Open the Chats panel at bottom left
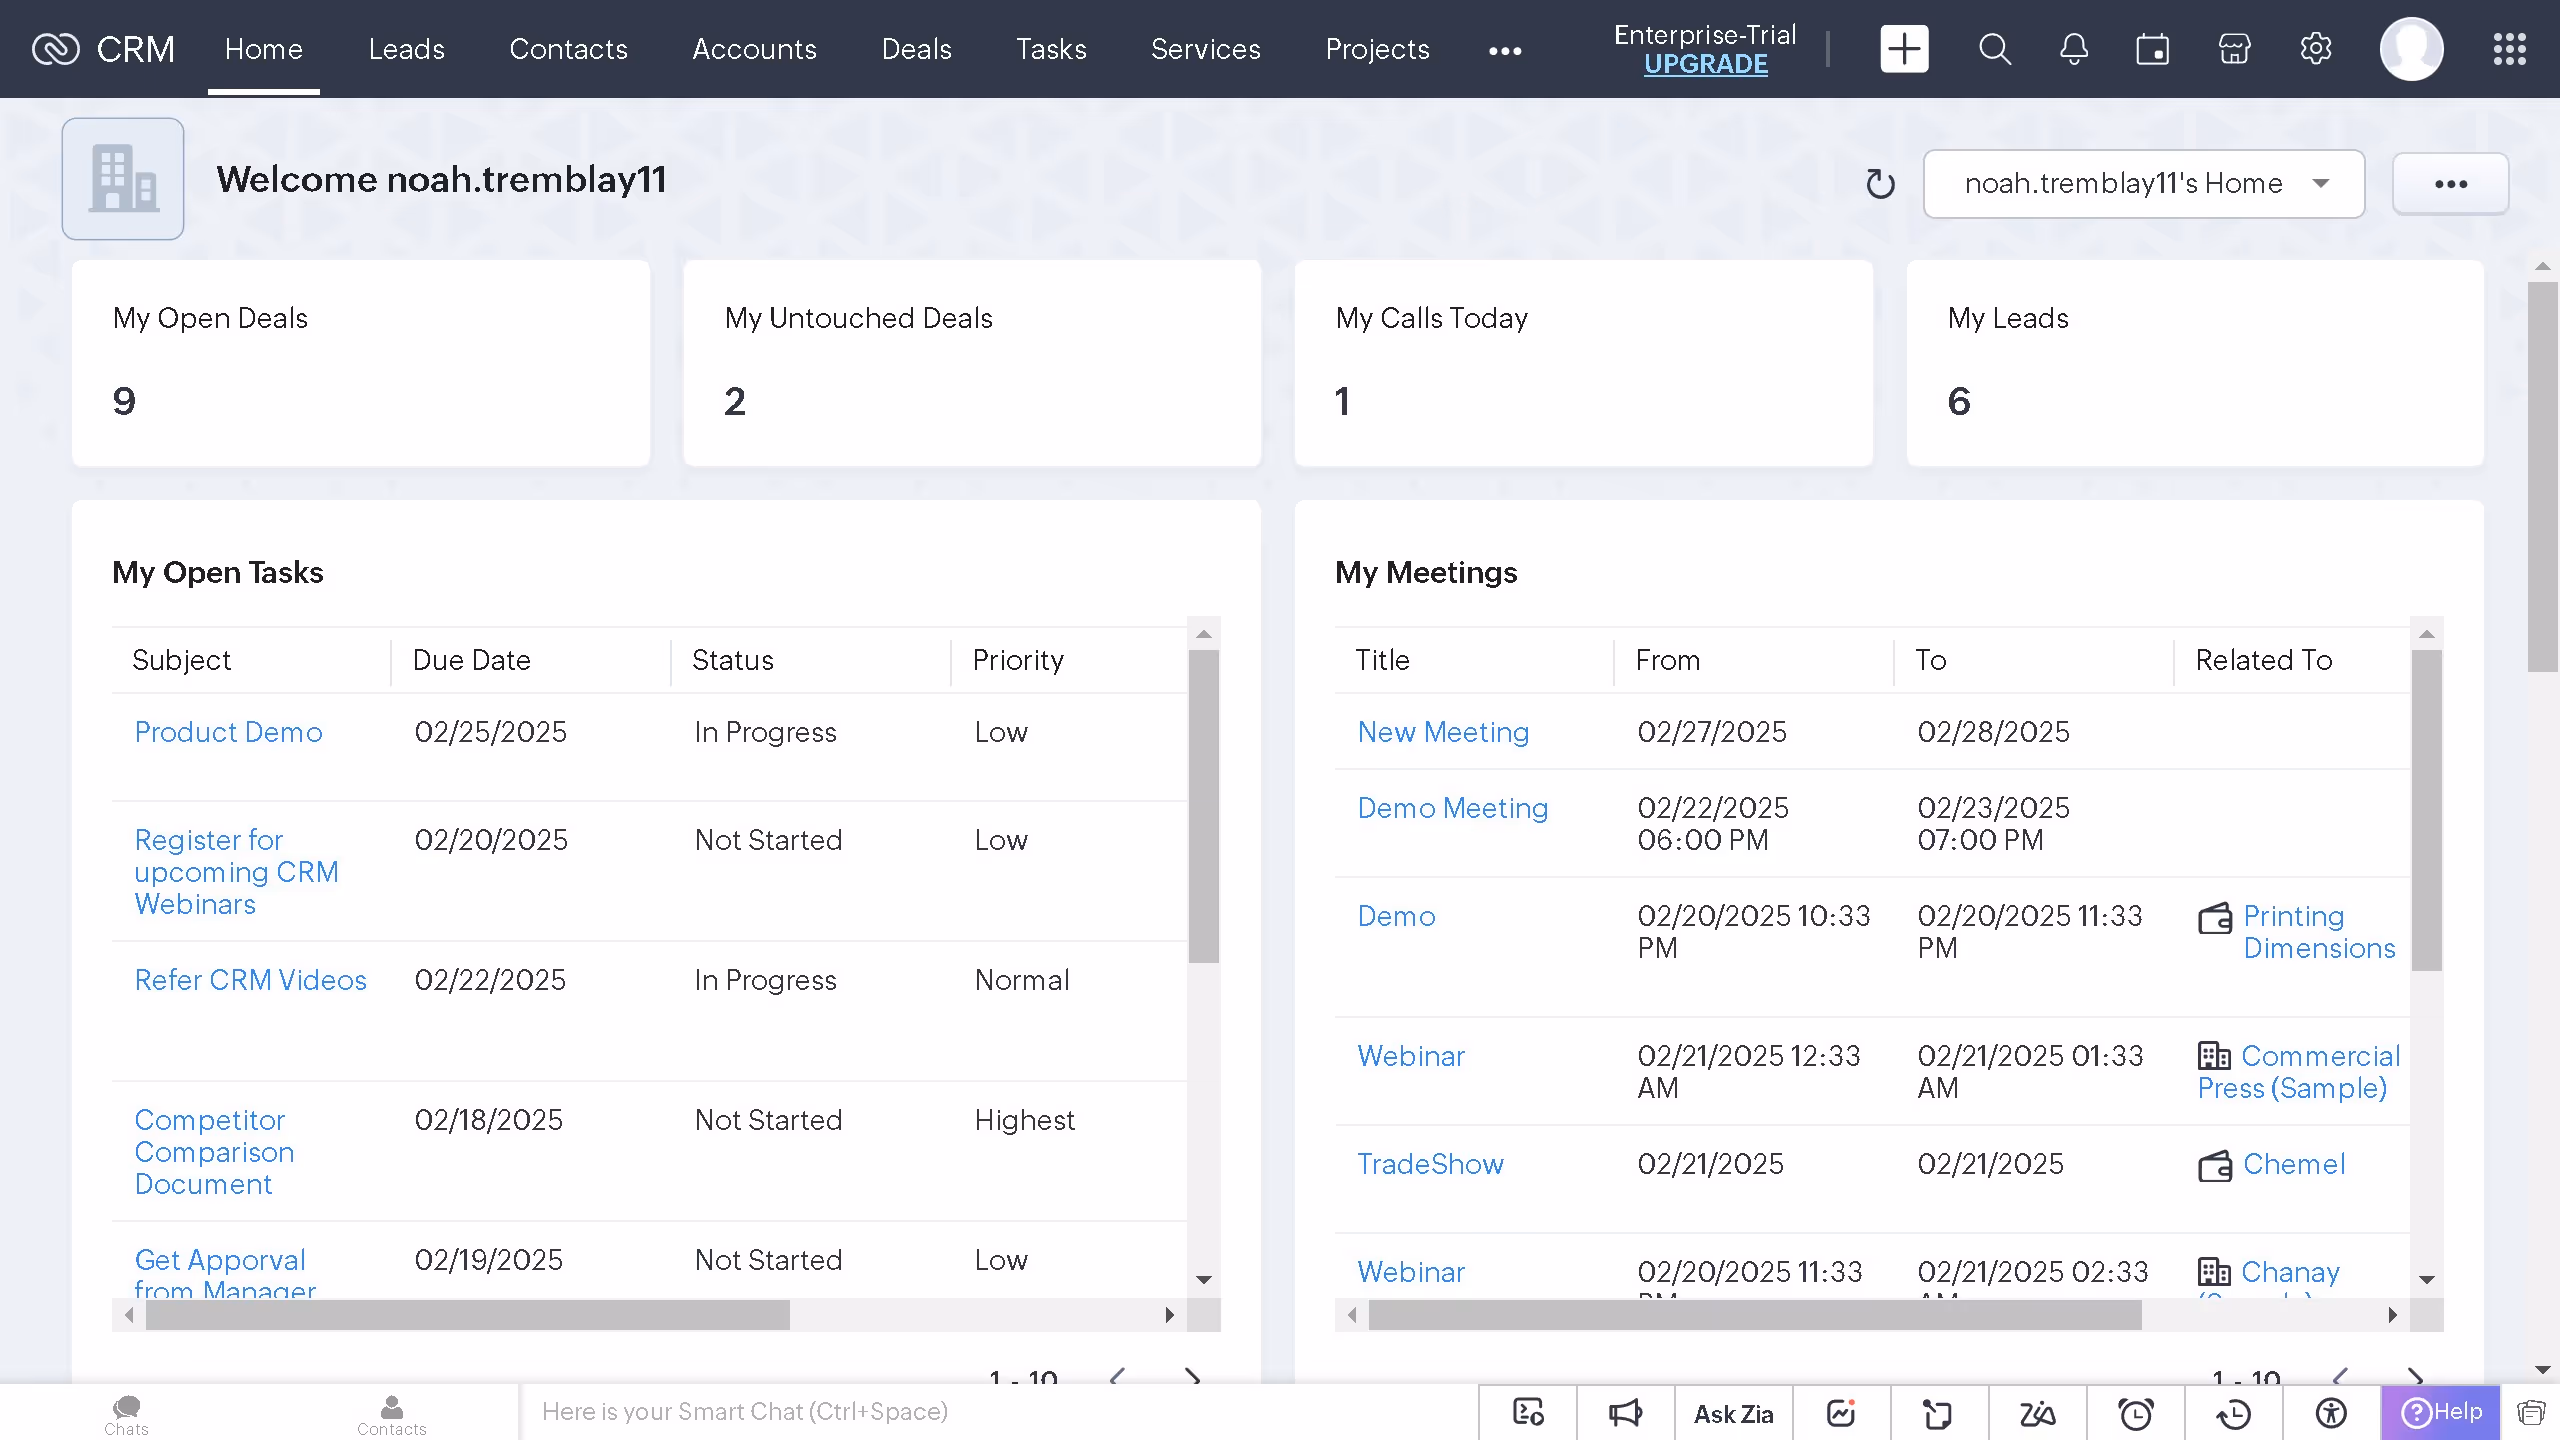The height and width of the screenshot is (1440, 2560). coord(125,1412)
